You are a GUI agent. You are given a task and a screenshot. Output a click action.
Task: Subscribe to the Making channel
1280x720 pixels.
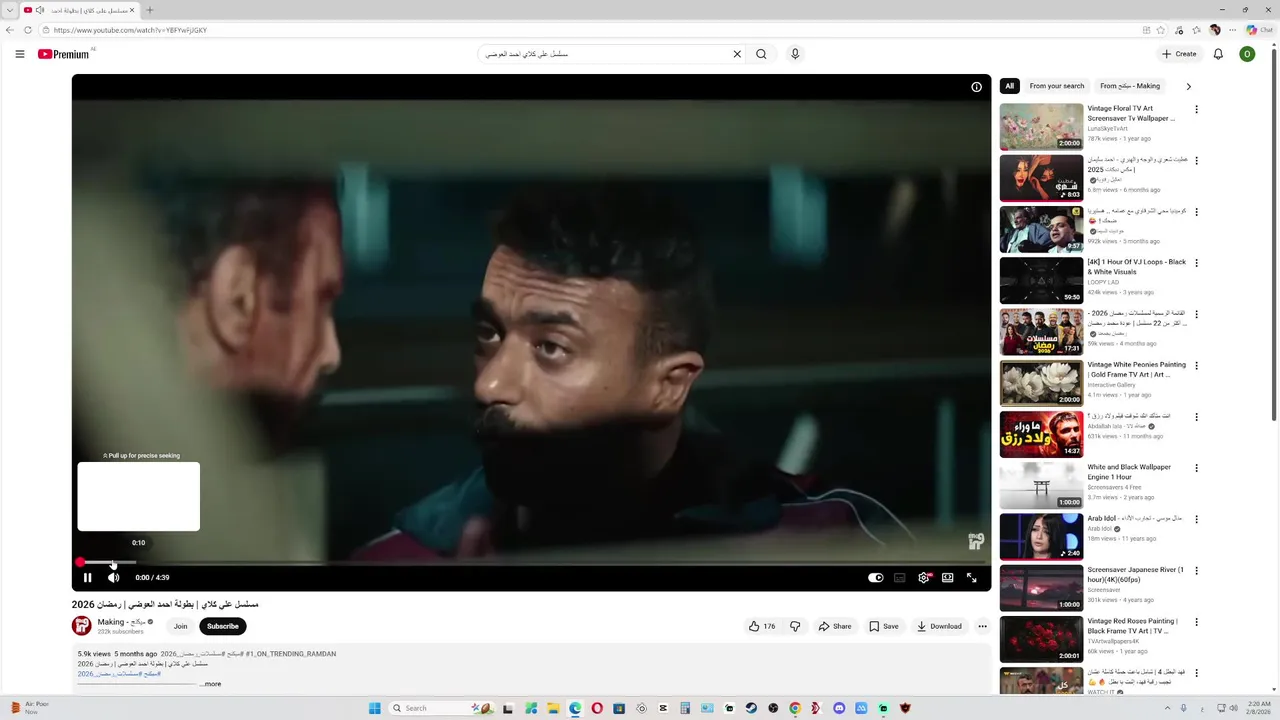pos(222,626)
